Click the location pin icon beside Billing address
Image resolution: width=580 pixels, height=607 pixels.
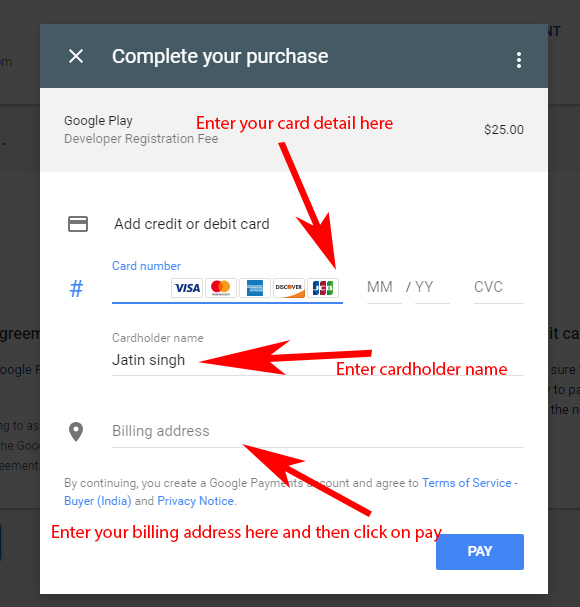click(x=76, y=432)
